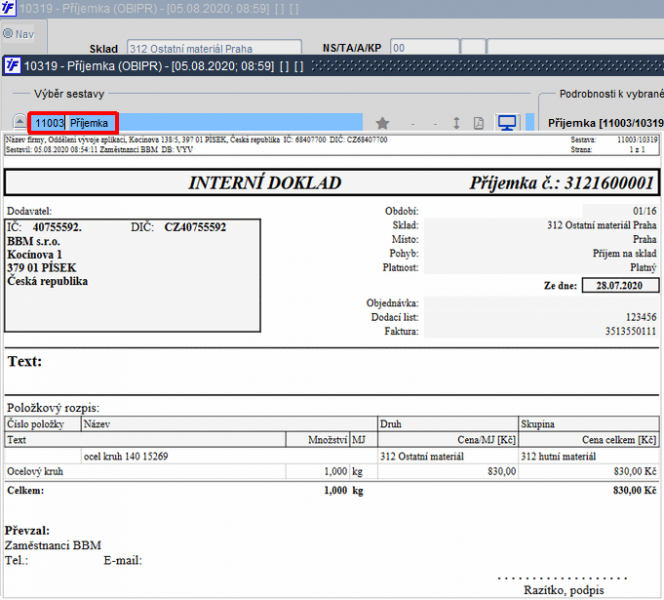Click the DIČ value CZ40755592
This screenshot has width=664, height=600.
tap(195, 227)
